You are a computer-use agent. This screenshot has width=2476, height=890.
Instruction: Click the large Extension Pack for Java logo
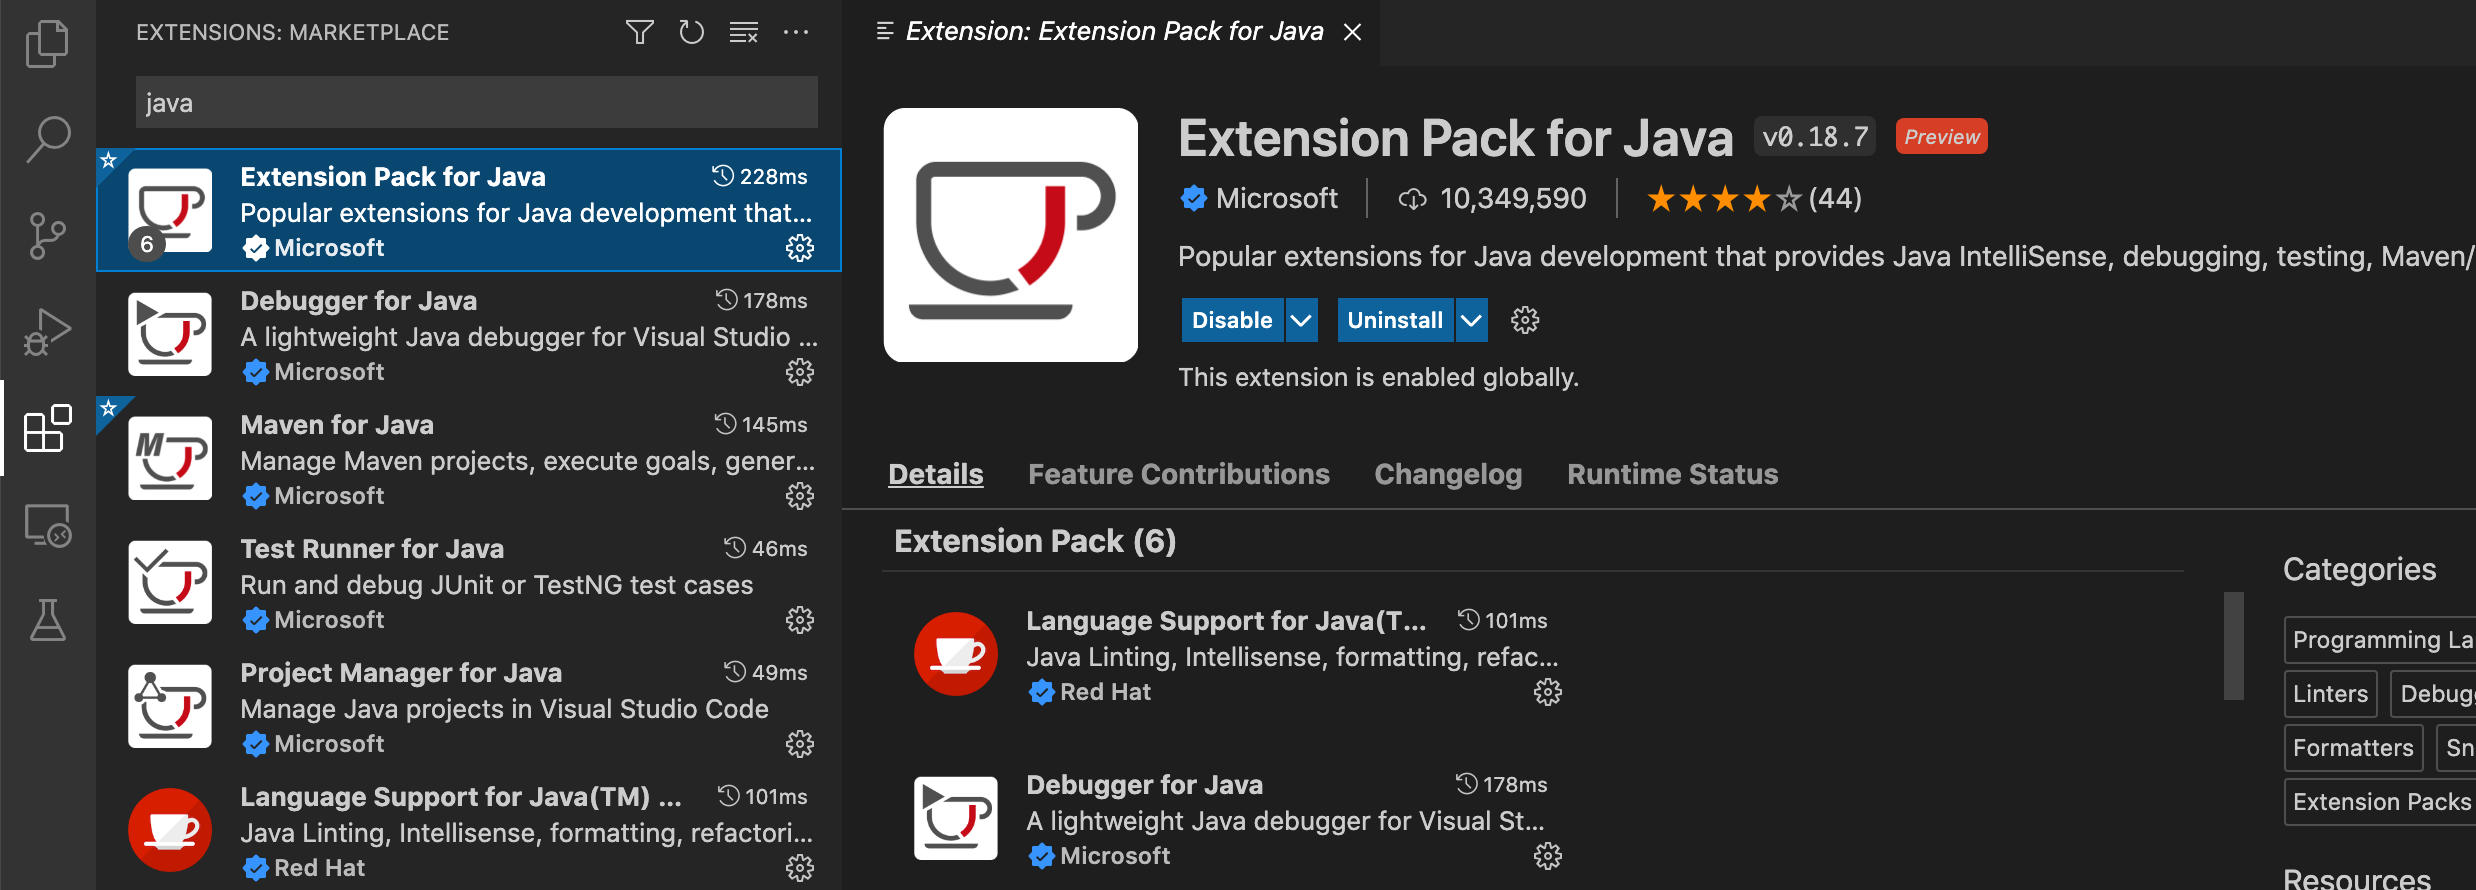coord(1011,235)
